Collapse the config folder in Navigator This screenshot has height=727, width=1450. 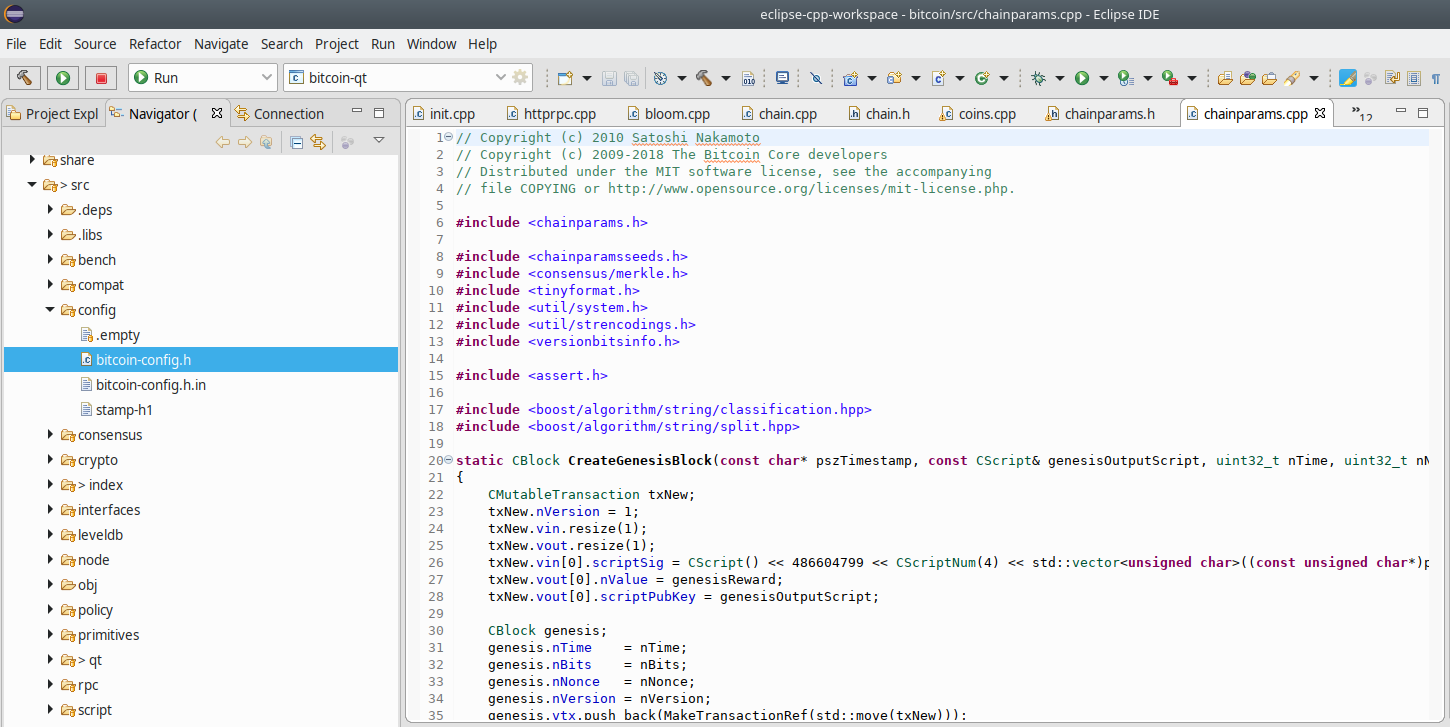pos(50,310)
